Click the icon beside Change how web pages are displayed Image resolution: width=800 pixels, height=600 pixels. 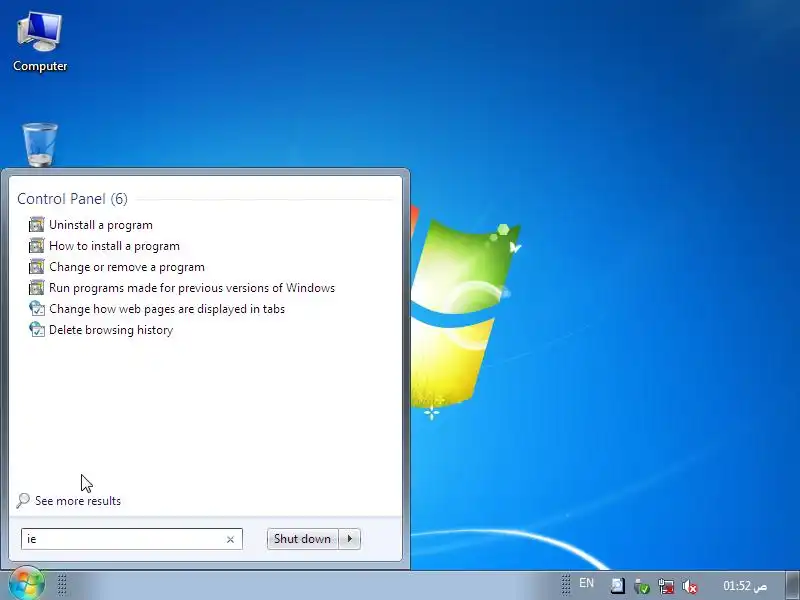click(37, 308)
